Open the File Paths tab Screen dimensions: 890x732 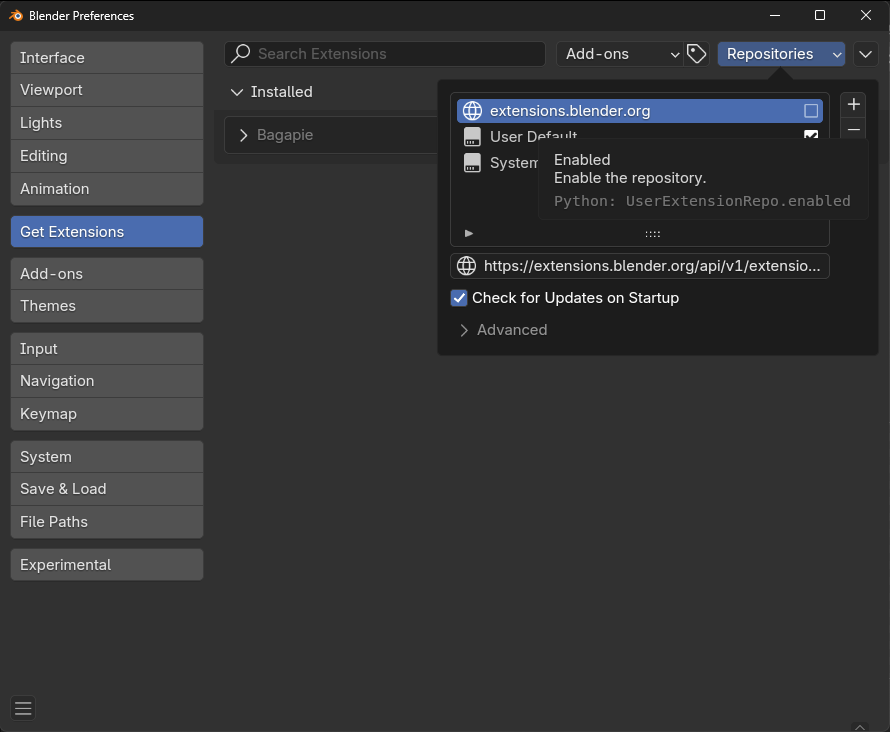(x=107, y=522)
